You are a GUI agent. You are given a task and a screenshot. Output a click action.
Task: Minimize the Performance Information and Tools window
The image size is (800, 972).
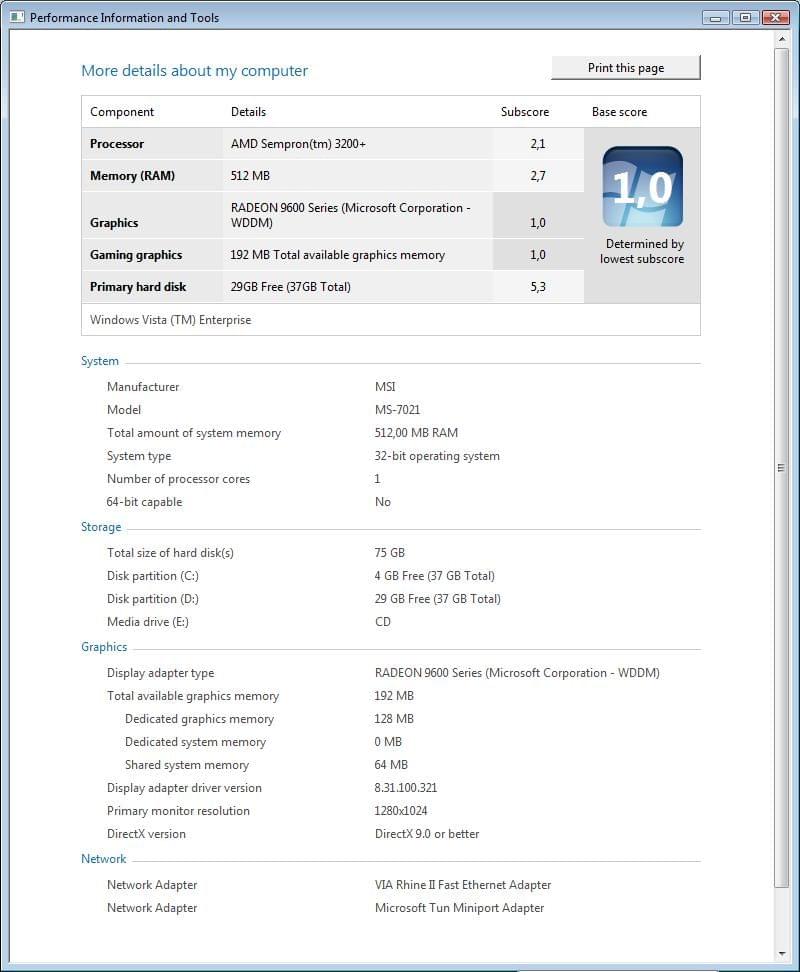715,17
